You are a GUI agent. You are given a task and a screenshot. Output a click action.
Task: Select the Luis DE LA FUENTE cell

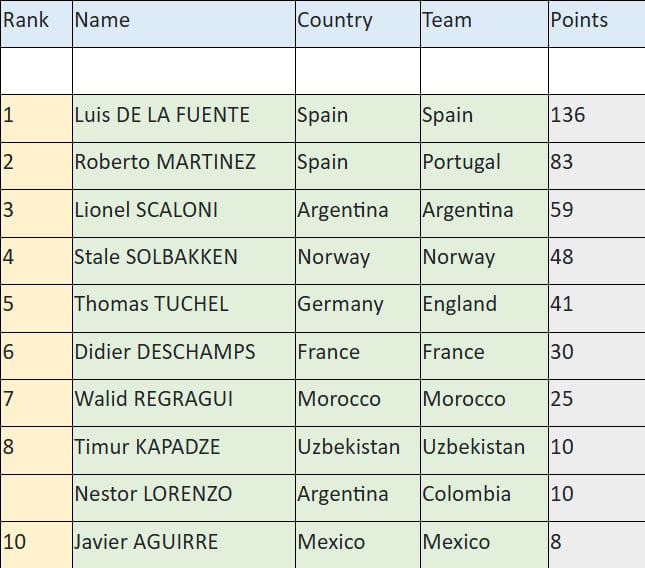[183, 115]
